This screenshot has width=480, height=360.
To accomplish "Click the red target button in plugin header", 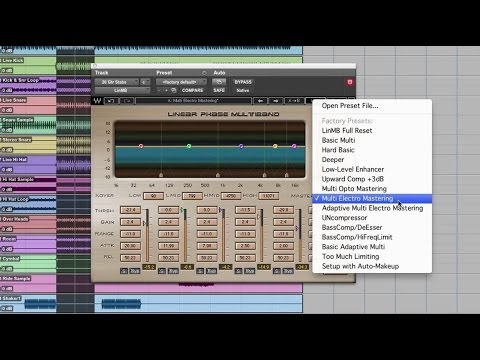I will pos(350,82).
